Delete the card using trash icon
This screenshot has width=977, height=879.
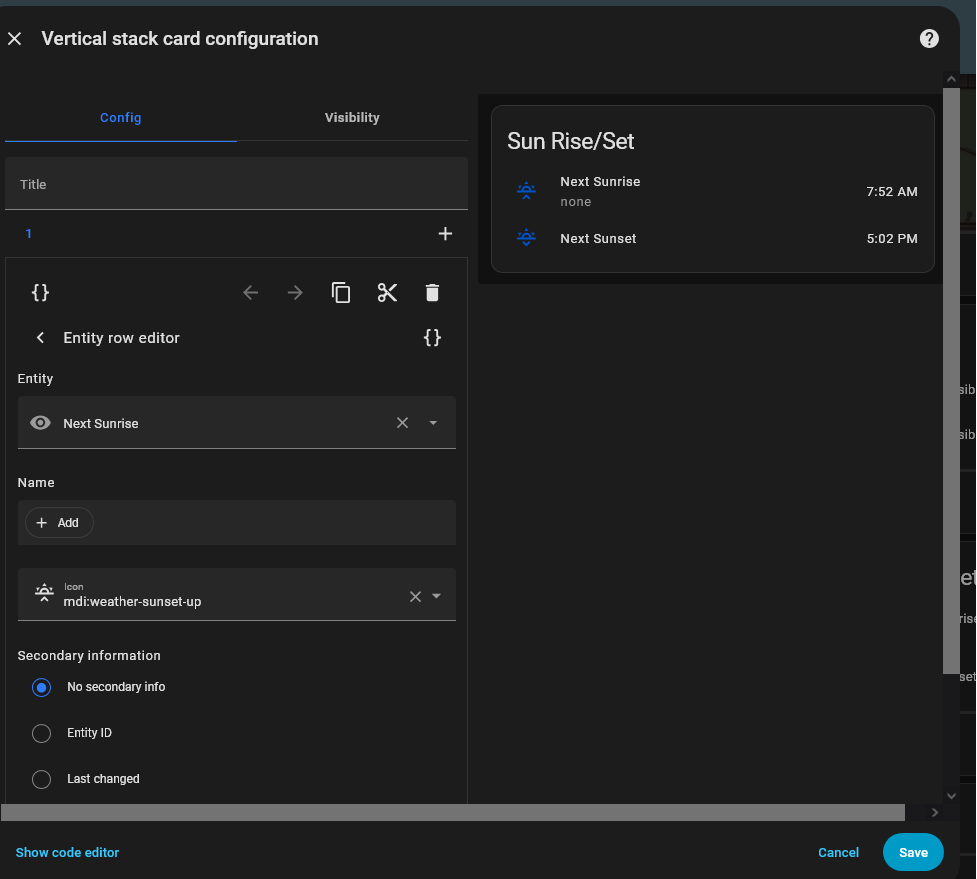[x=432, y=293]
